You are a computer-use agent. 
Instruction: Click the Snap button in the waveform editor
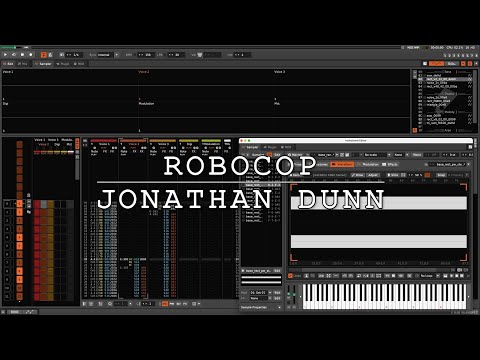click(441, 175)
